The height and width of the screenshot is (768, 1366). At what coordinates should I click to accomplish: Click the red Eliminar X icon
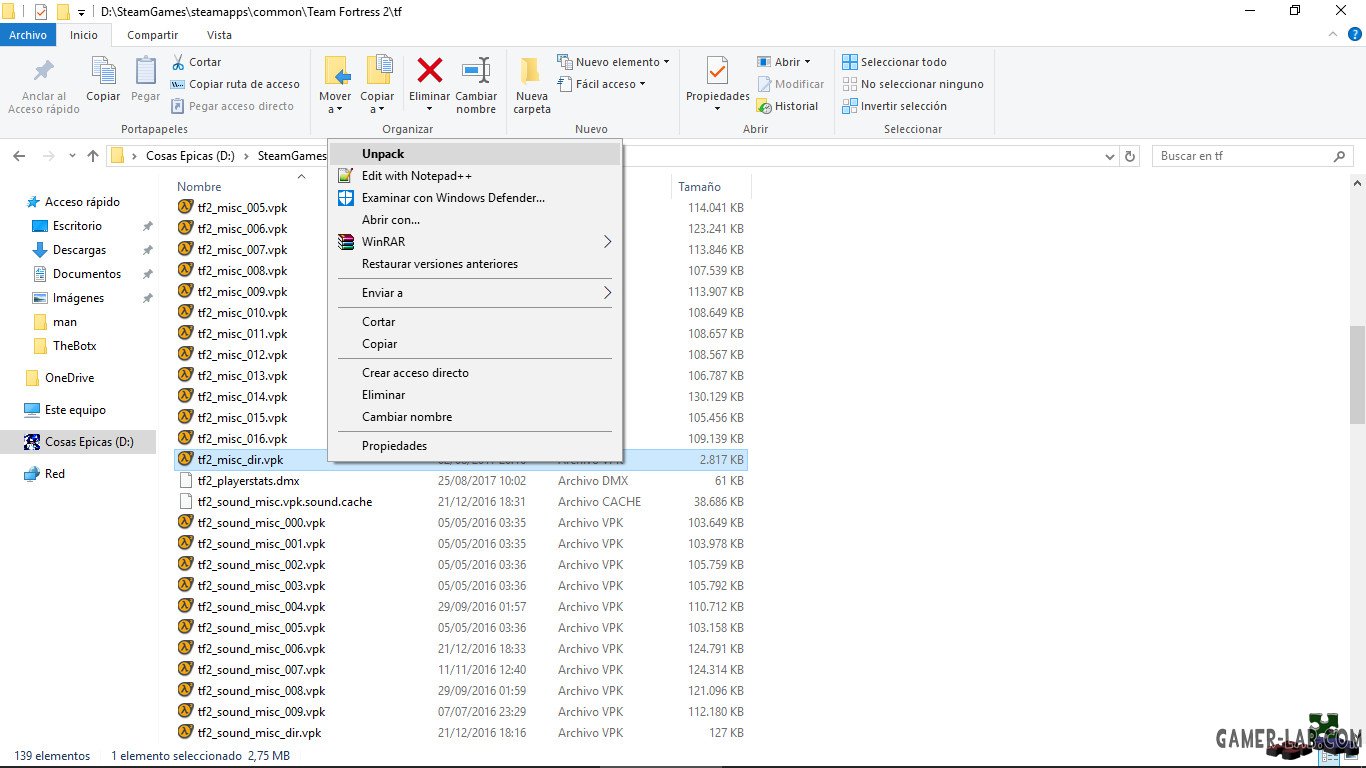430,70
